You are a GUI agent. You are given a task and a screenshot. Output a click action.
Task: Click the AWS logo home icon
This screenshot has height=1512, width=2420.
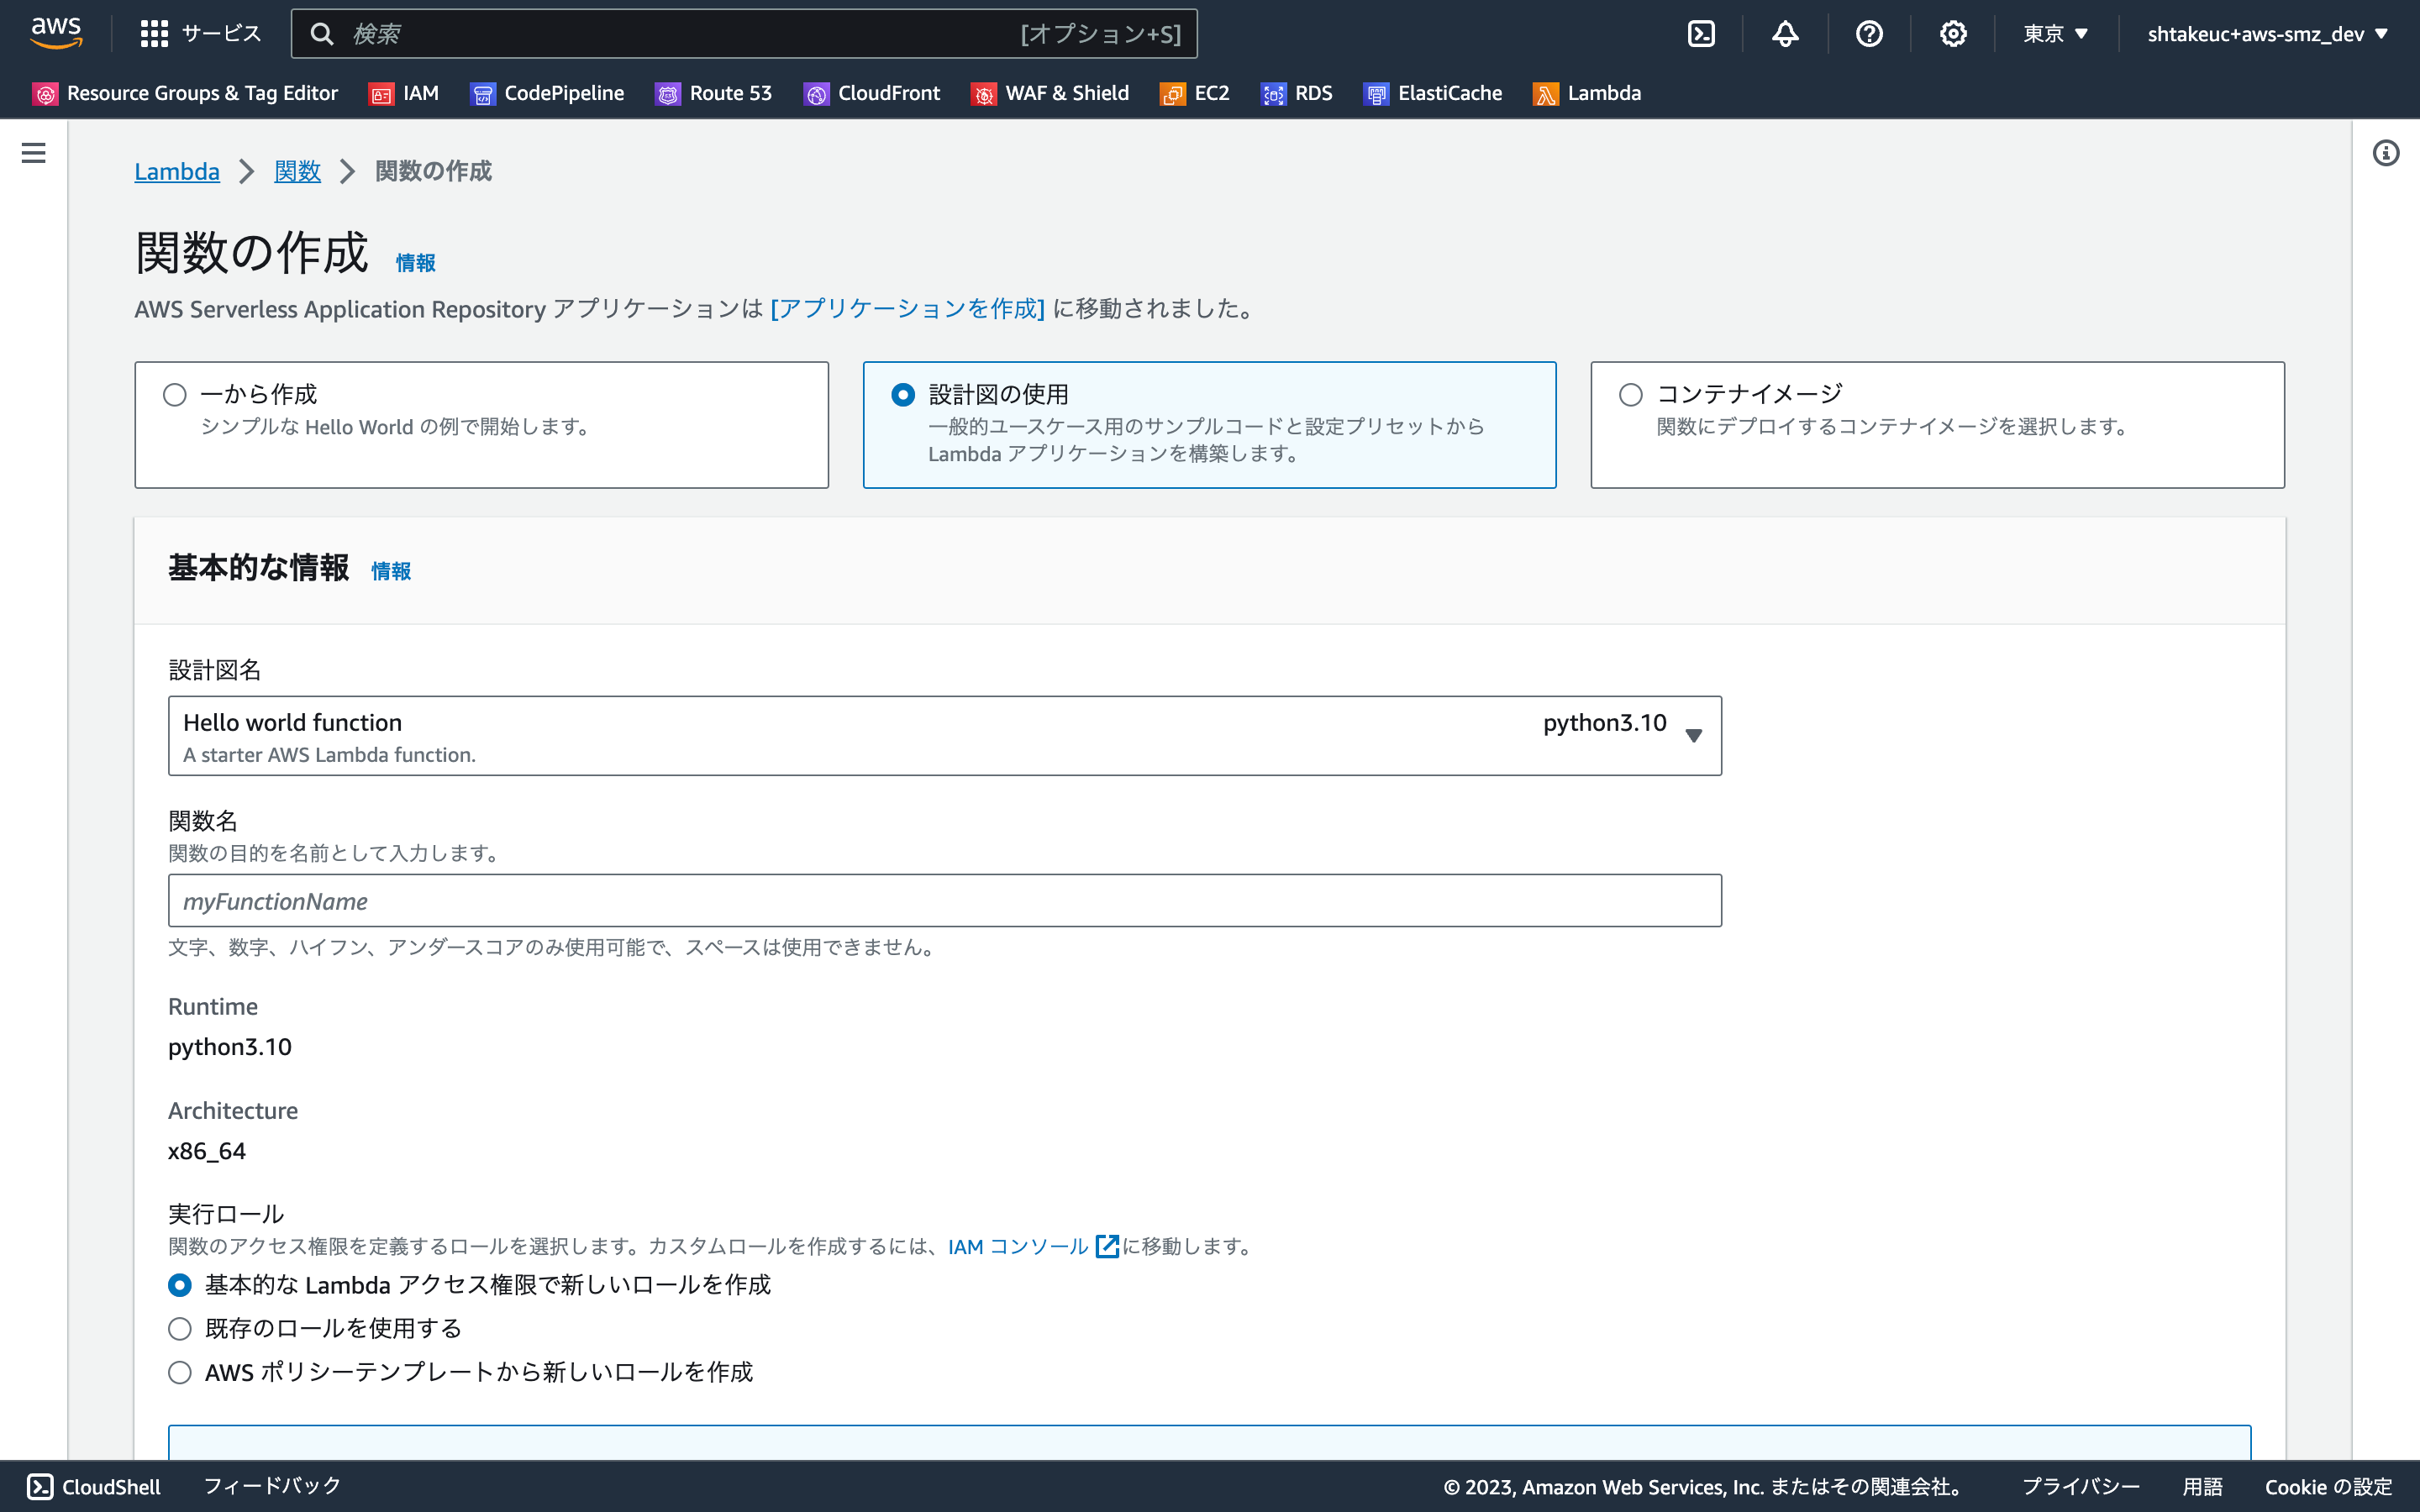click(x=56, y=33)
